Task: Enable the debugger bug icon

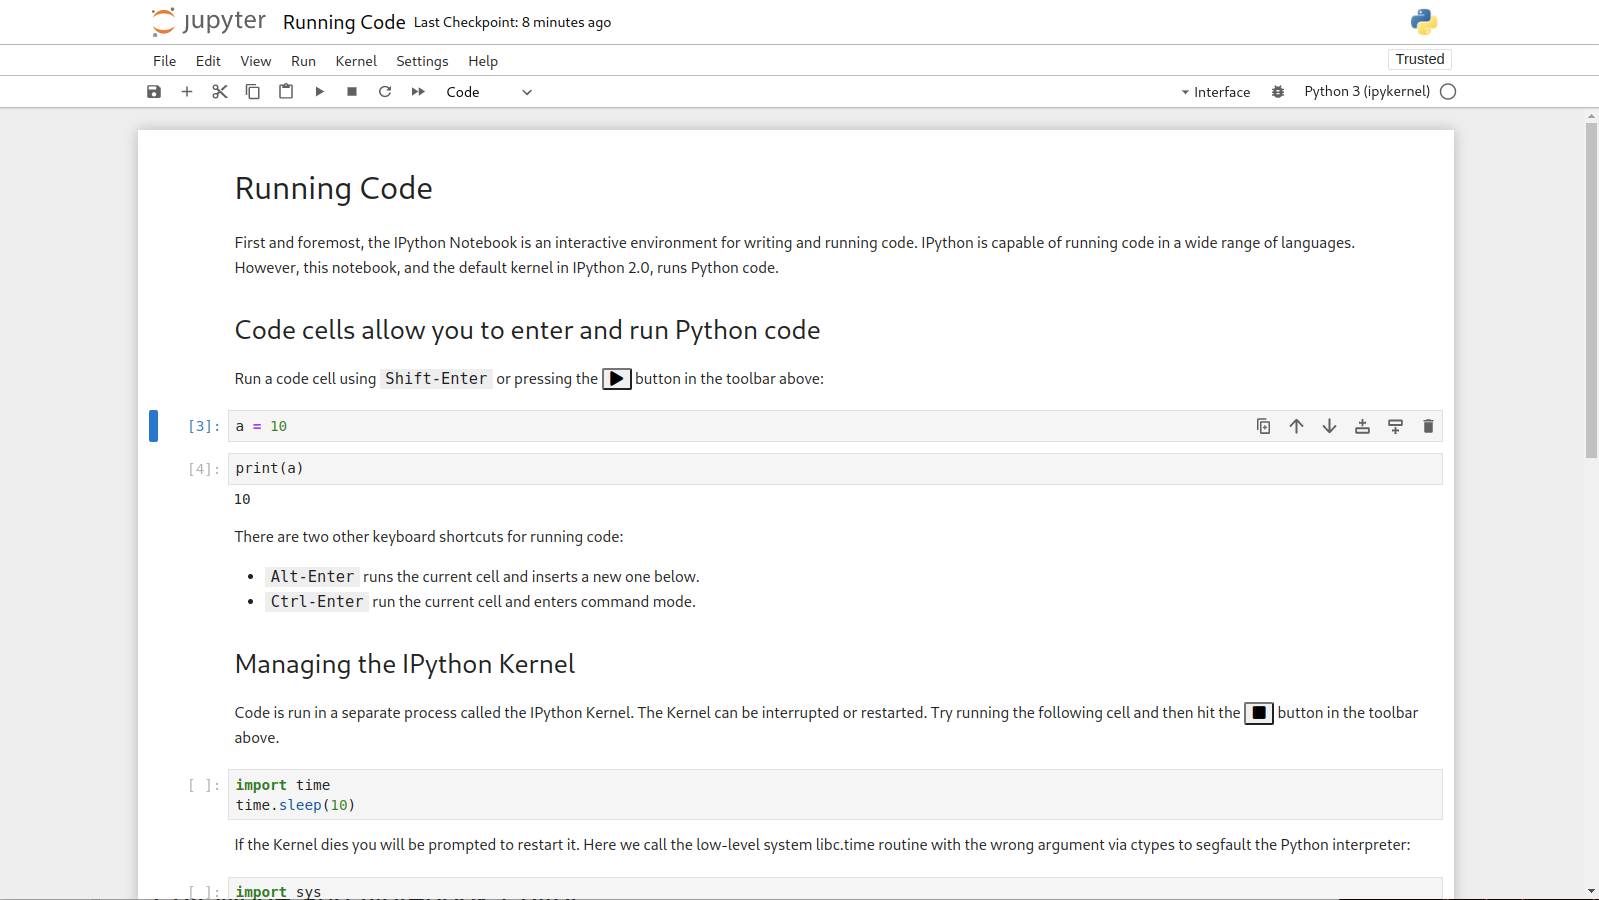Action: pos(1278,92)
